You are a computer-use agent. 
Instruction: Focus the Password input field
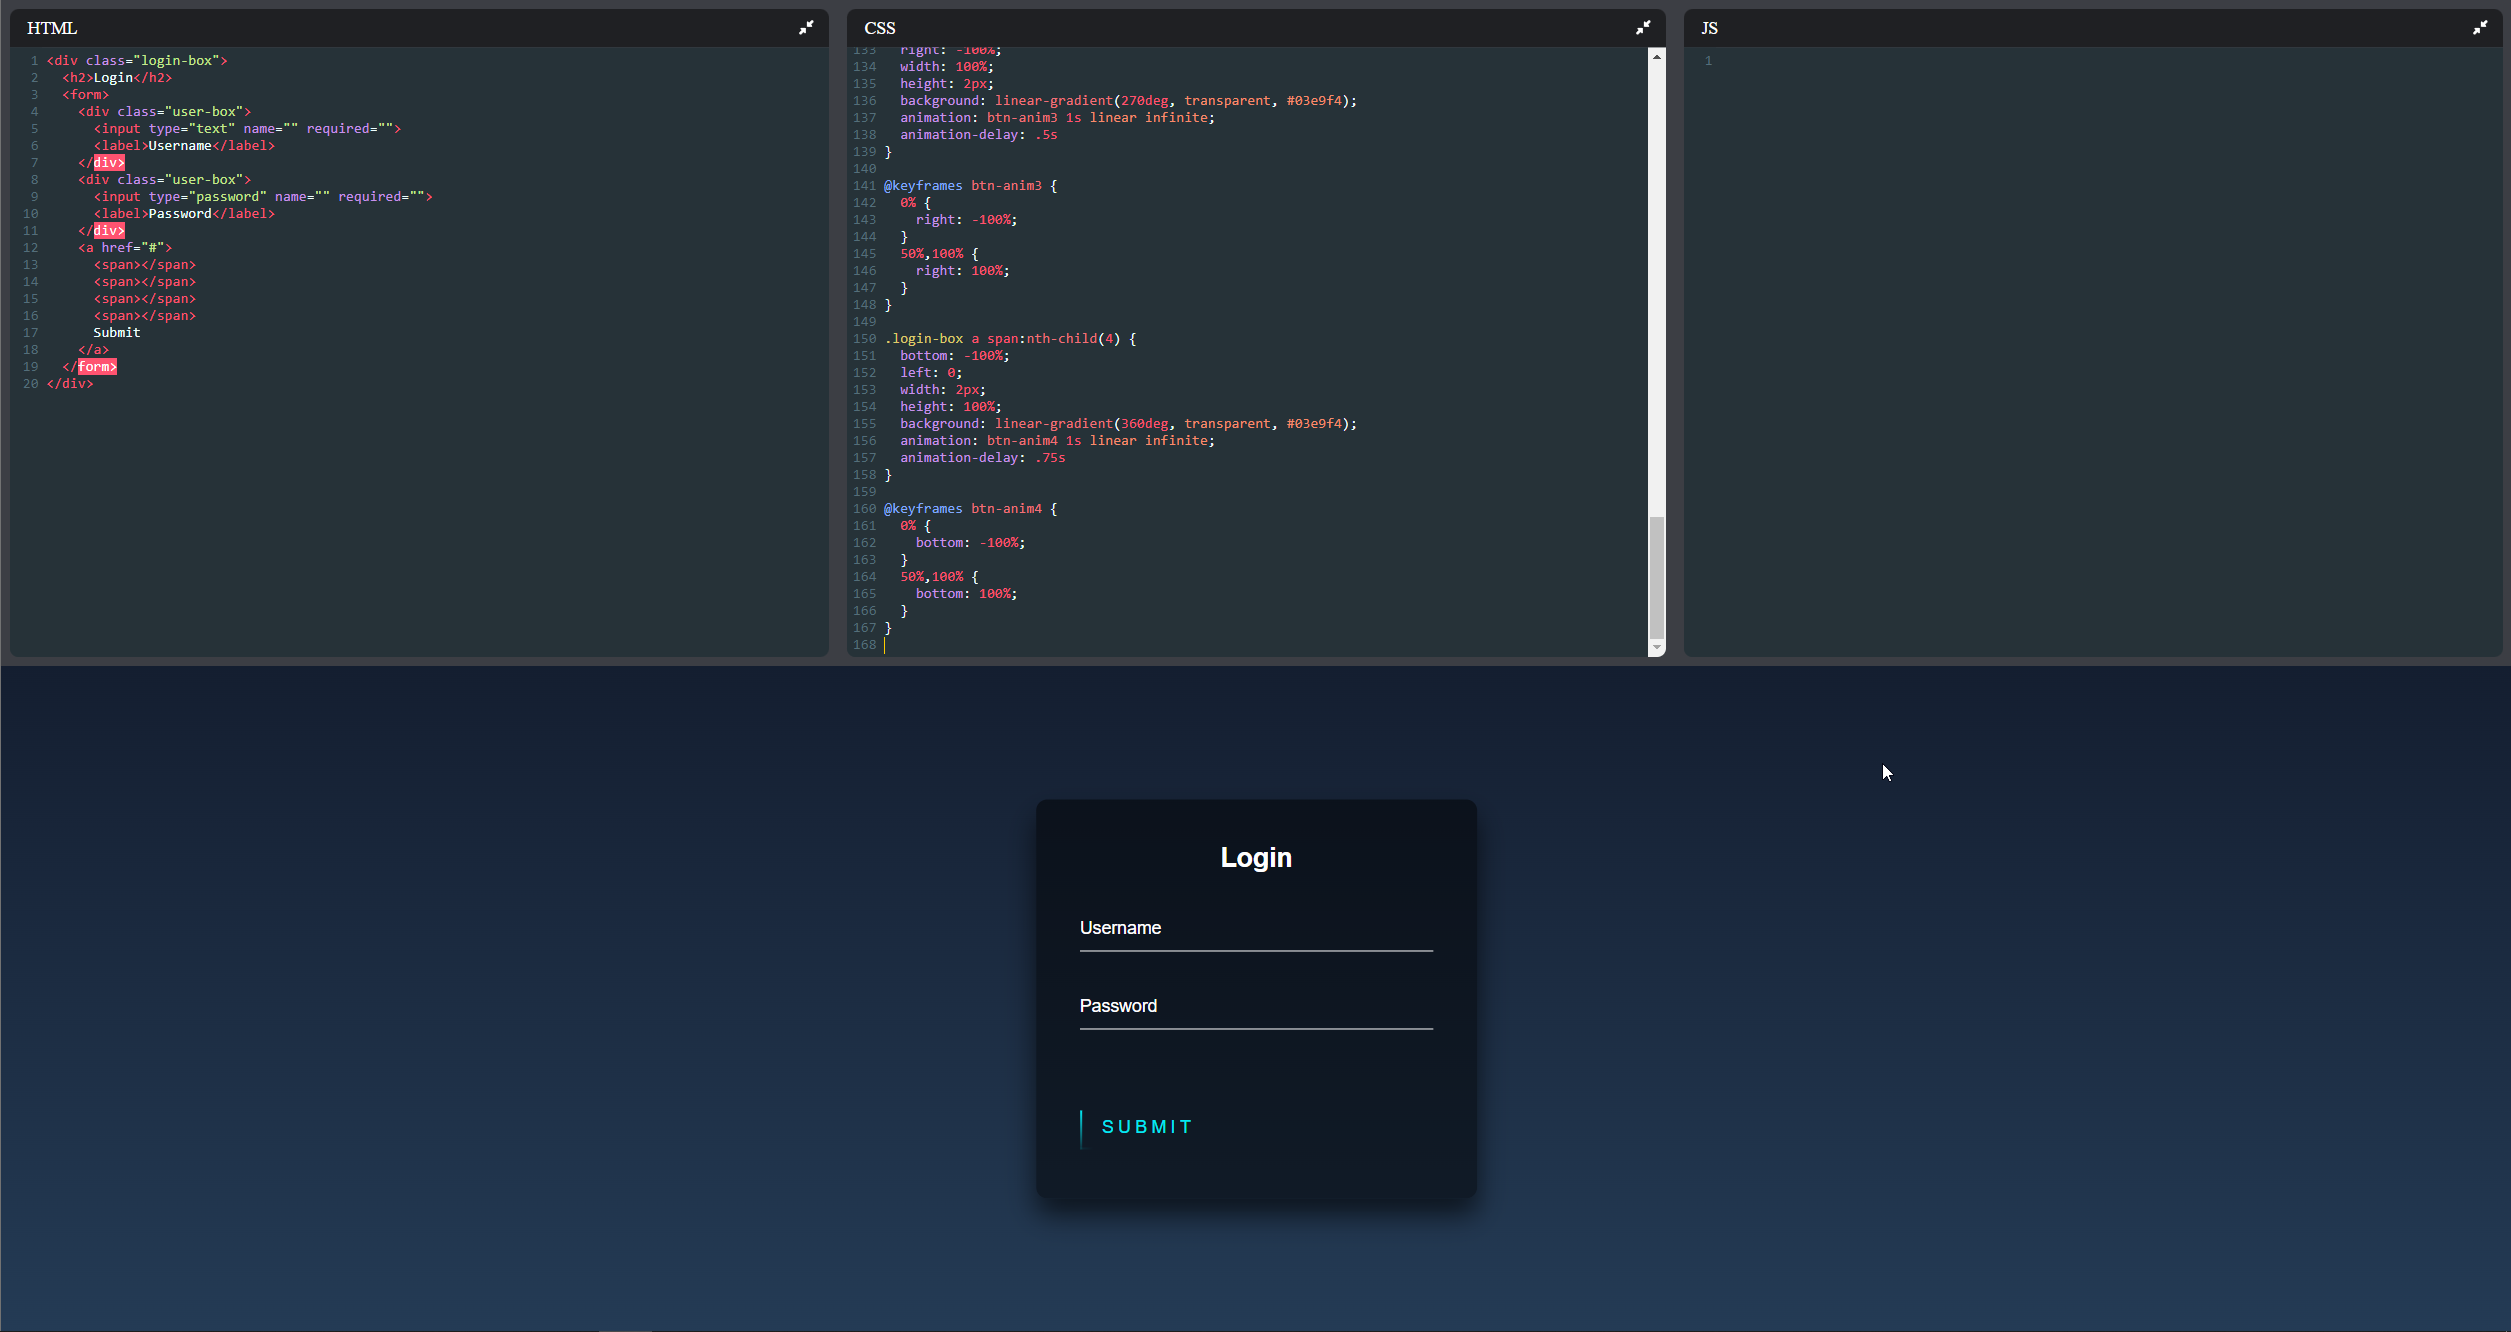pos(1255,1007)
